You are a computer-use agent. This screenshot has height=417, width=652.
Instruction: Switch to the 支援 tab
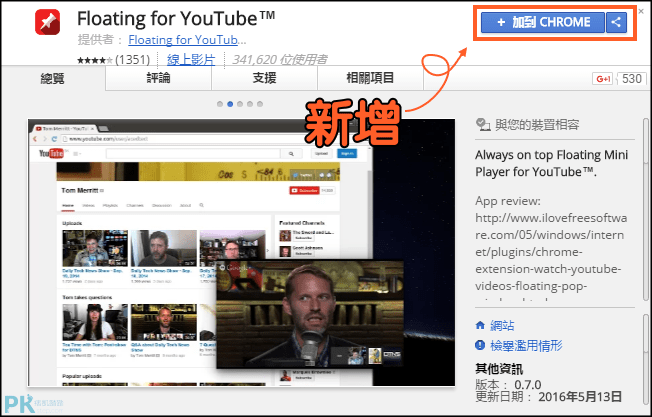tap(264, 78)
